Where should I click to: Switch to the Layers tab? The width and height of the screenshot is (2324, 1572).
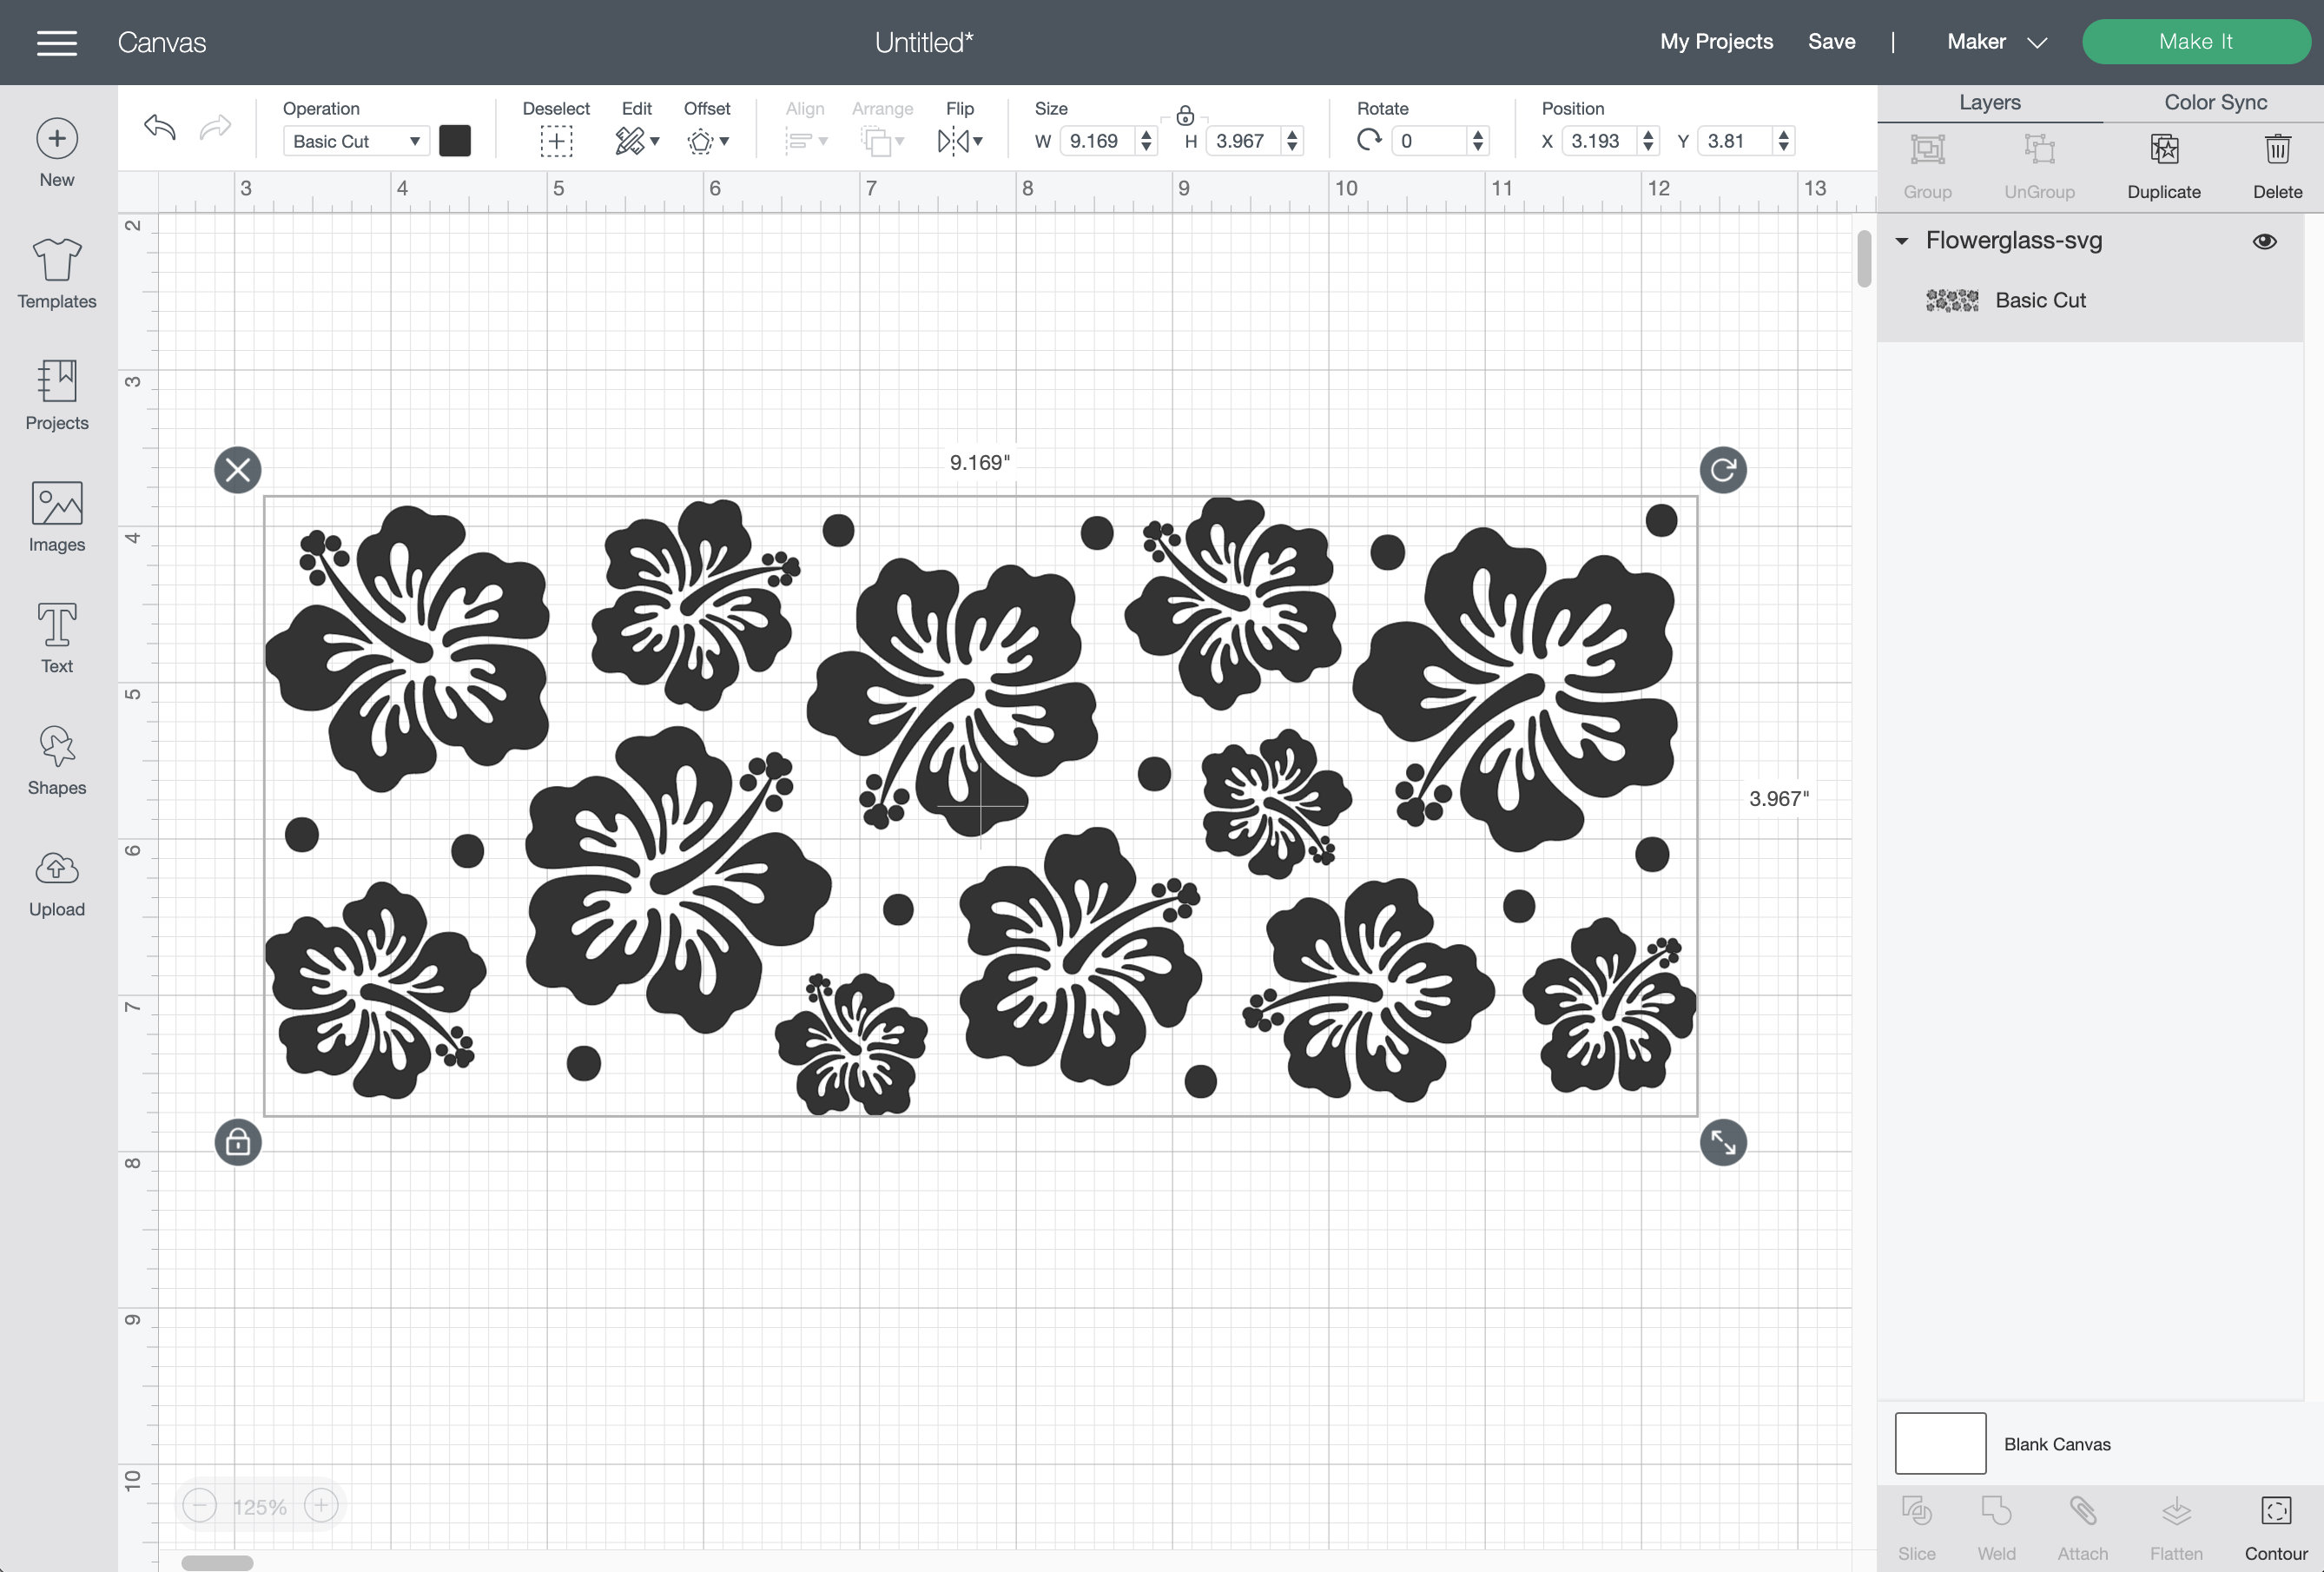point(1989,102)
